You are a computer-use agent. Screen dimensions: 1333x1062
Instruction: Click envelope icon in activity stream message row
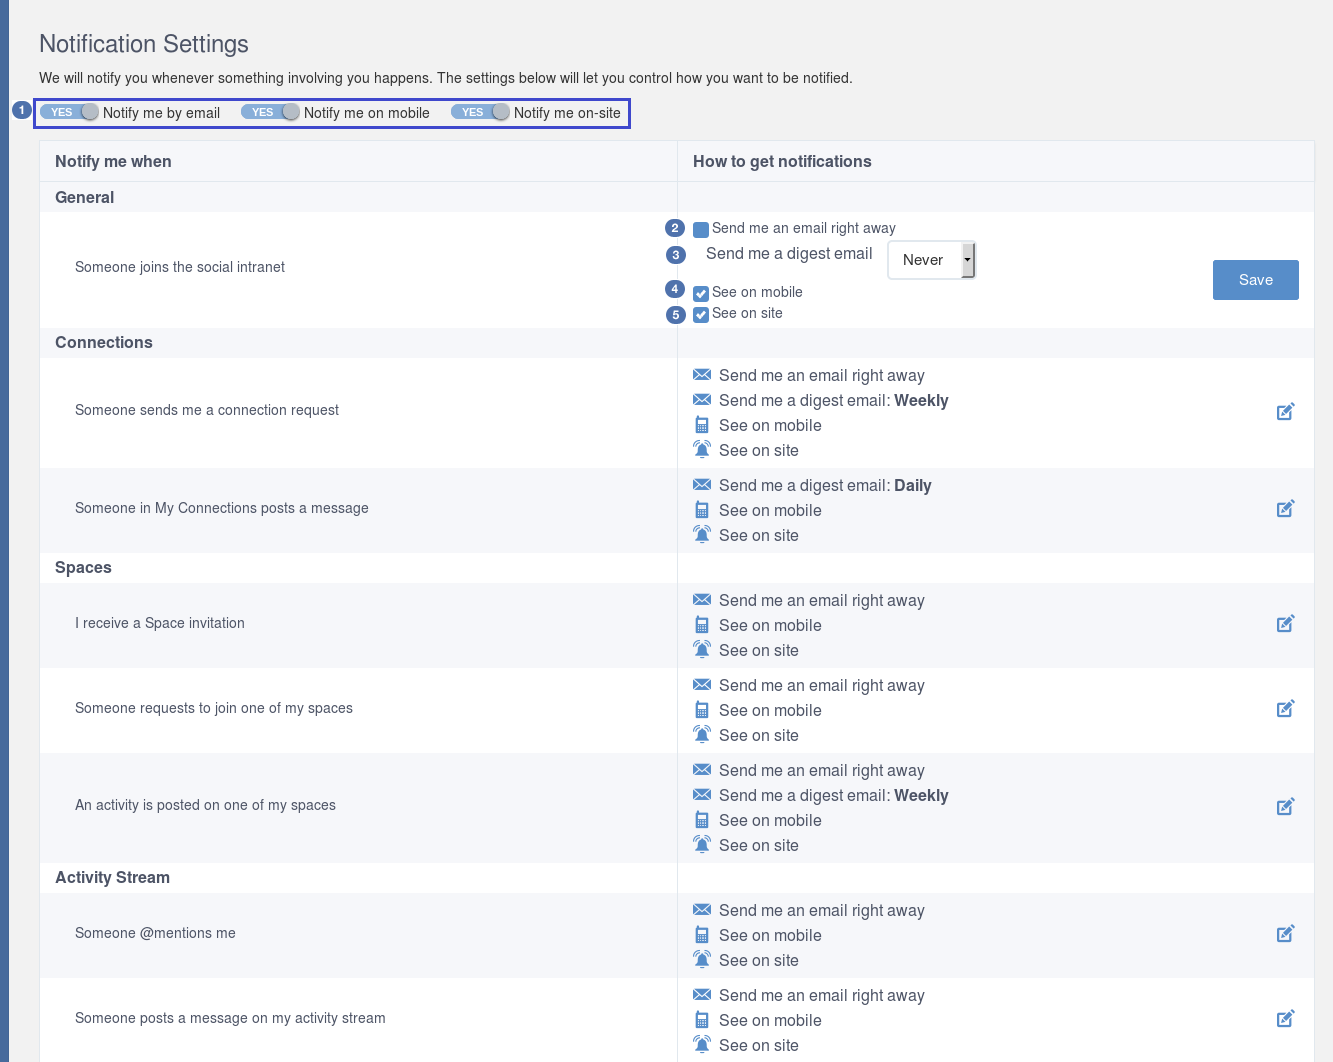click(x=702, y=995)
